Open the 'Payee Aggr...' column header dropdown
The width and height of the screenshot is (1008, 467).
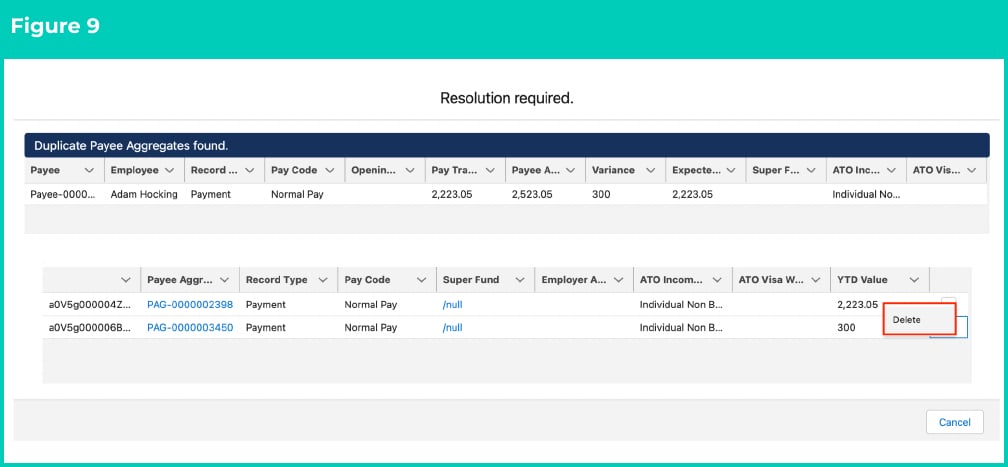click(x=224, y=280)
